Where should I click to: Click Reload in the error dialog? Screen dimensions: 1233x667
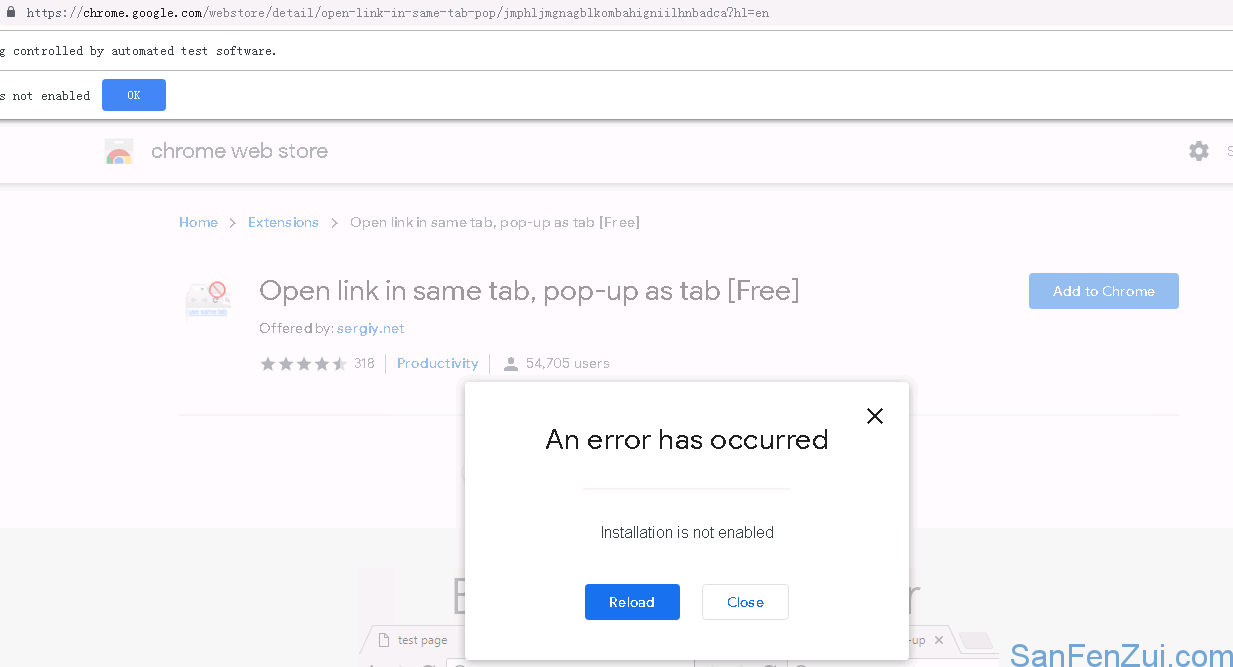coord(632,602)
